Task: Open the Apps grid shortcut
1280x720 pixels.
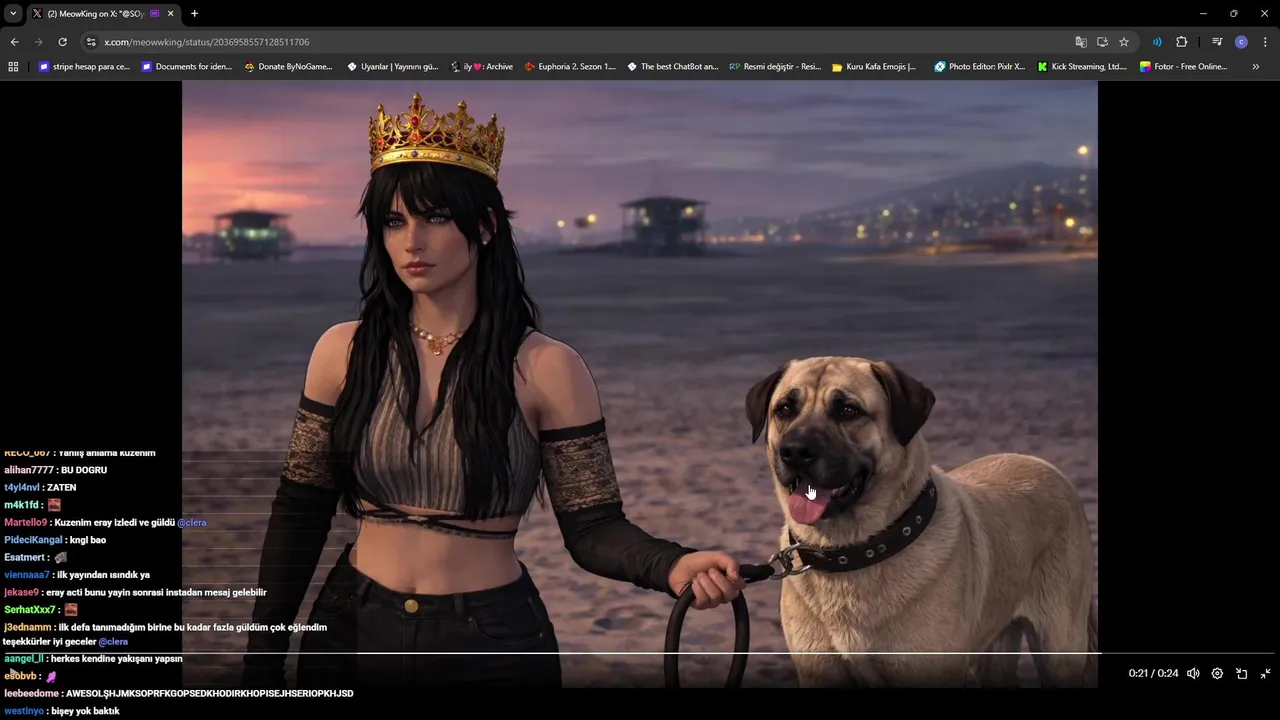Action: pyautogui.click(x=13, y=67)
